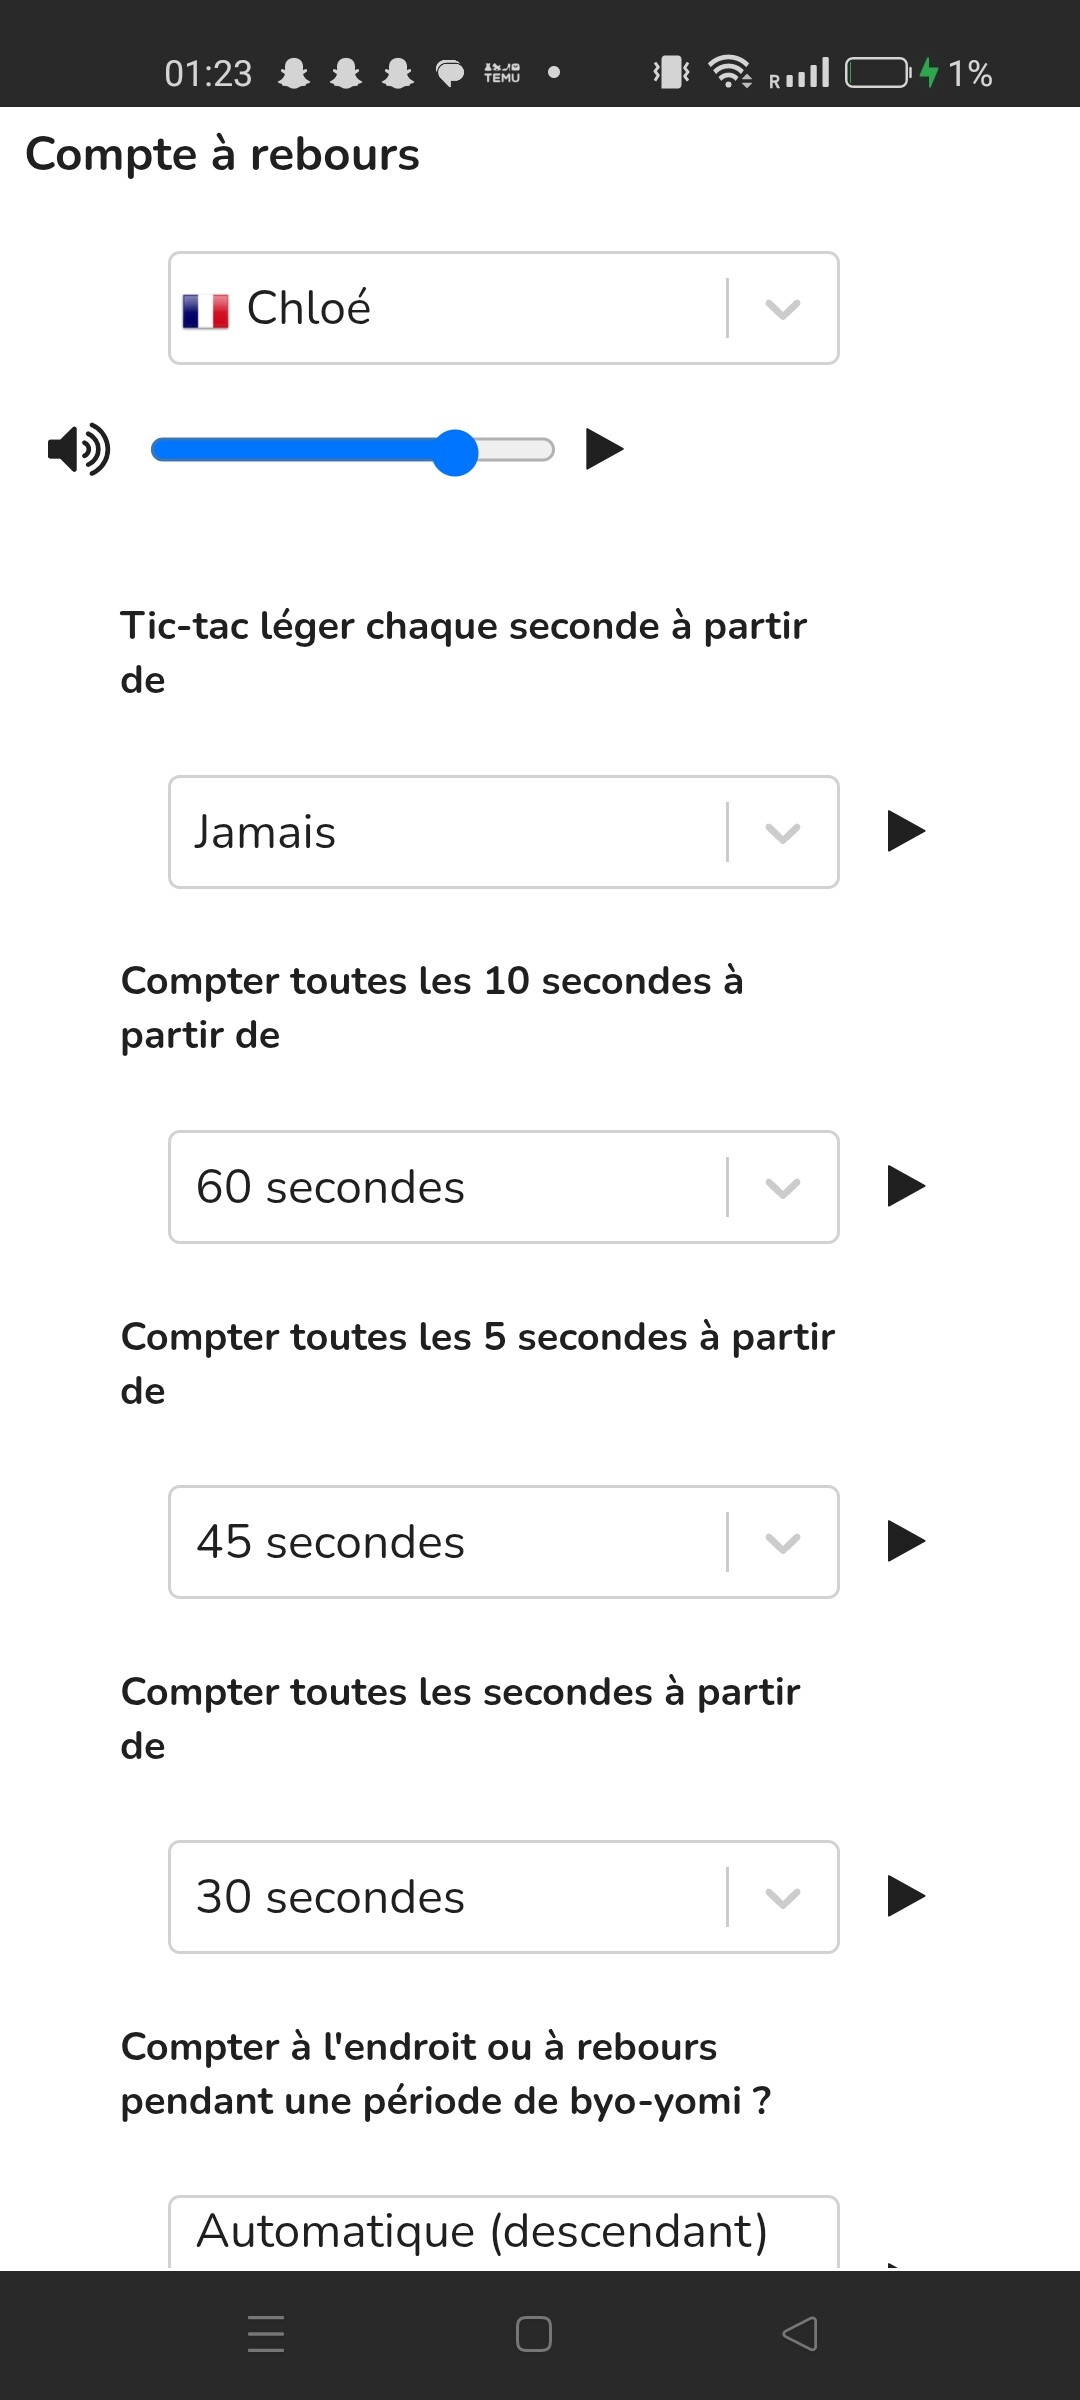This screenshot has width=1080, height=2400.
Task: Tap the Wi-Fi status icon
Action: tap(730, 72)
